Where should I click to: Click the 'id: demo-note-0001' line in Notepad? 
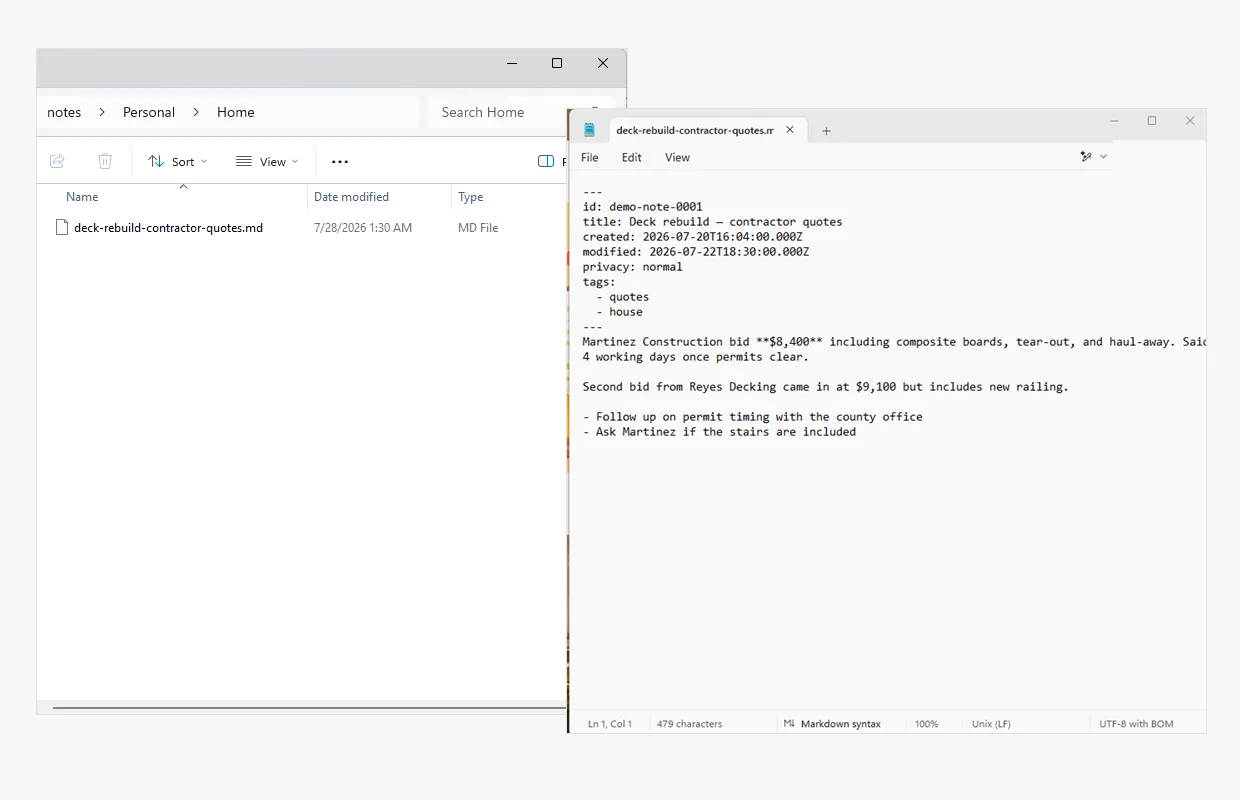point(643,207)
